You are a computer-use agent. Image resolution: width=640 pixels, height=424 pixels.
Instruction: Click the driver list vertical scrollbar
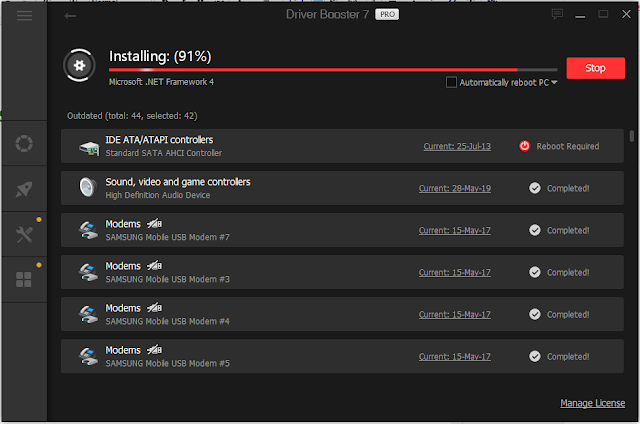tap(631, 136)
